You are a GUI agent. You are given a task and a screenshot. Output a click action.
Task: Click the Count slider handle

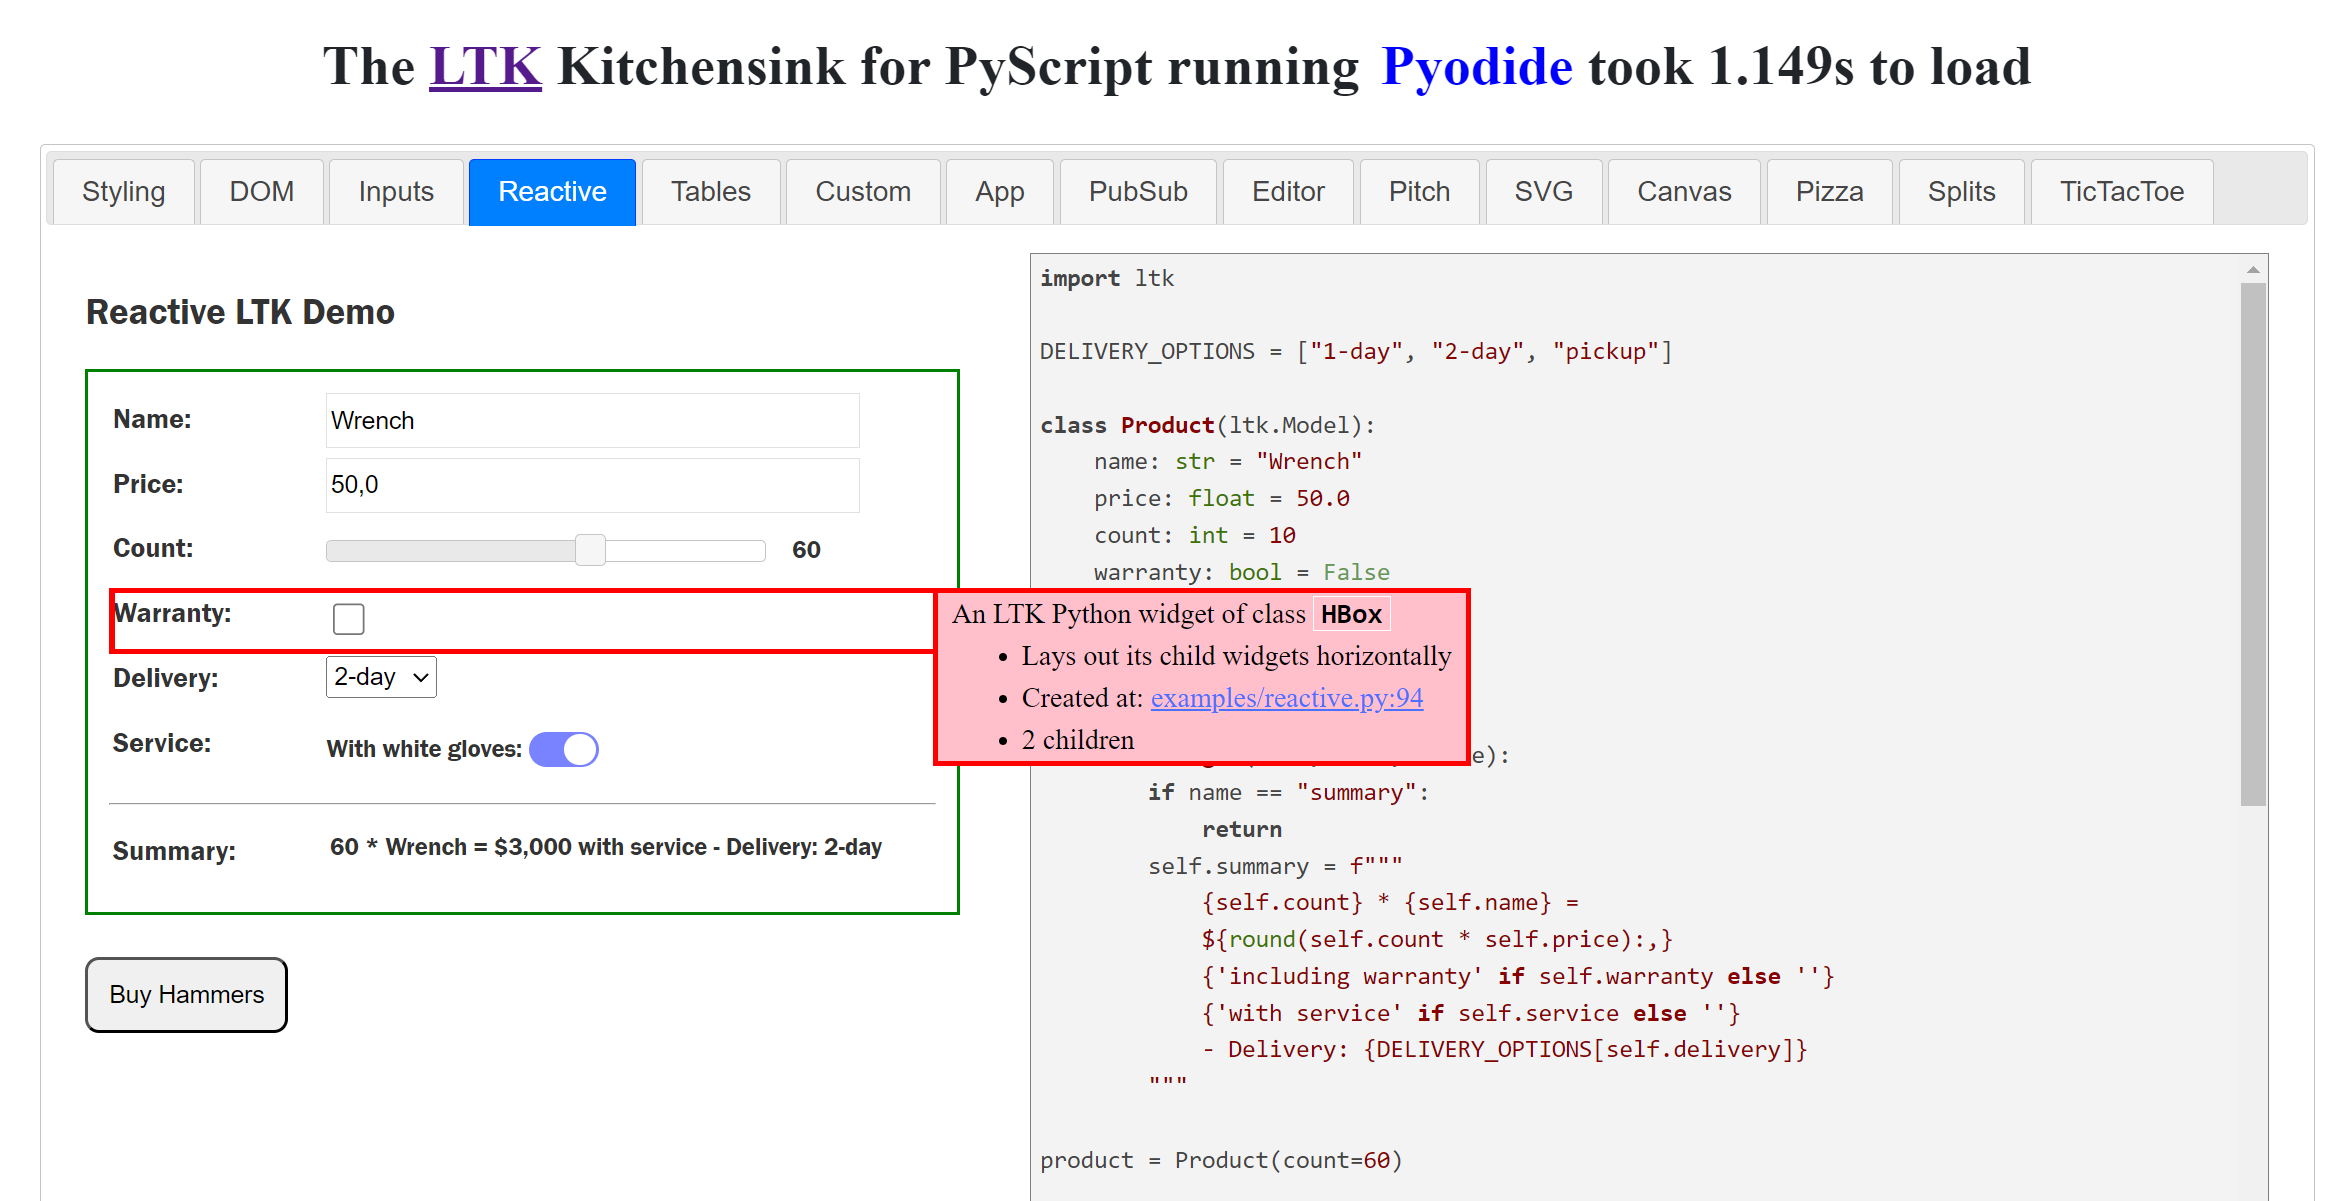coord(590,550)
